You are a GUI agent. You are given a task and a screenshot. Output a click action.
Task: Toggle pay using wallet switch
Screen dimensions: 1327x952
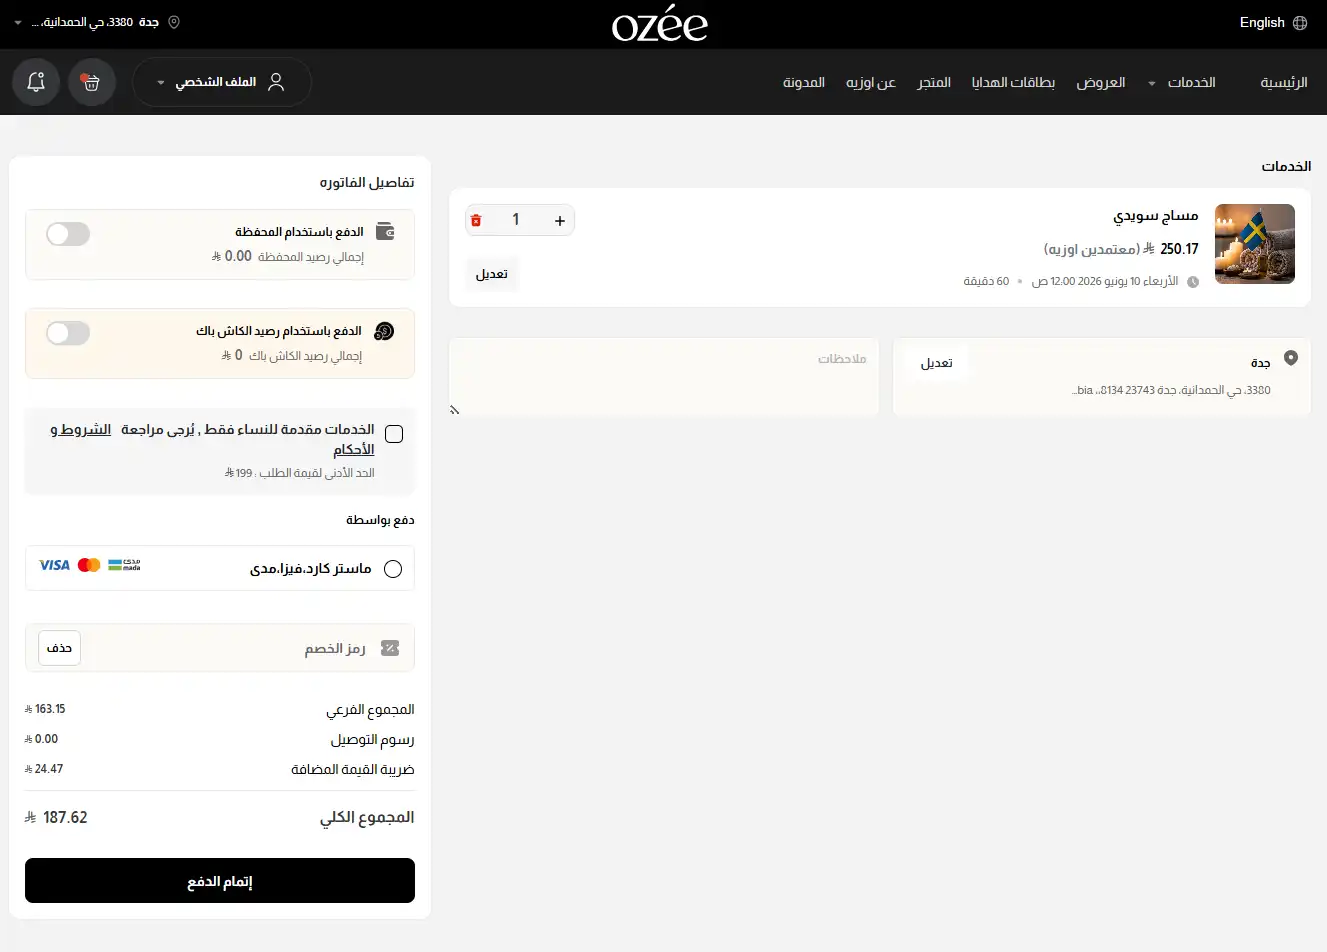(68, 234)
